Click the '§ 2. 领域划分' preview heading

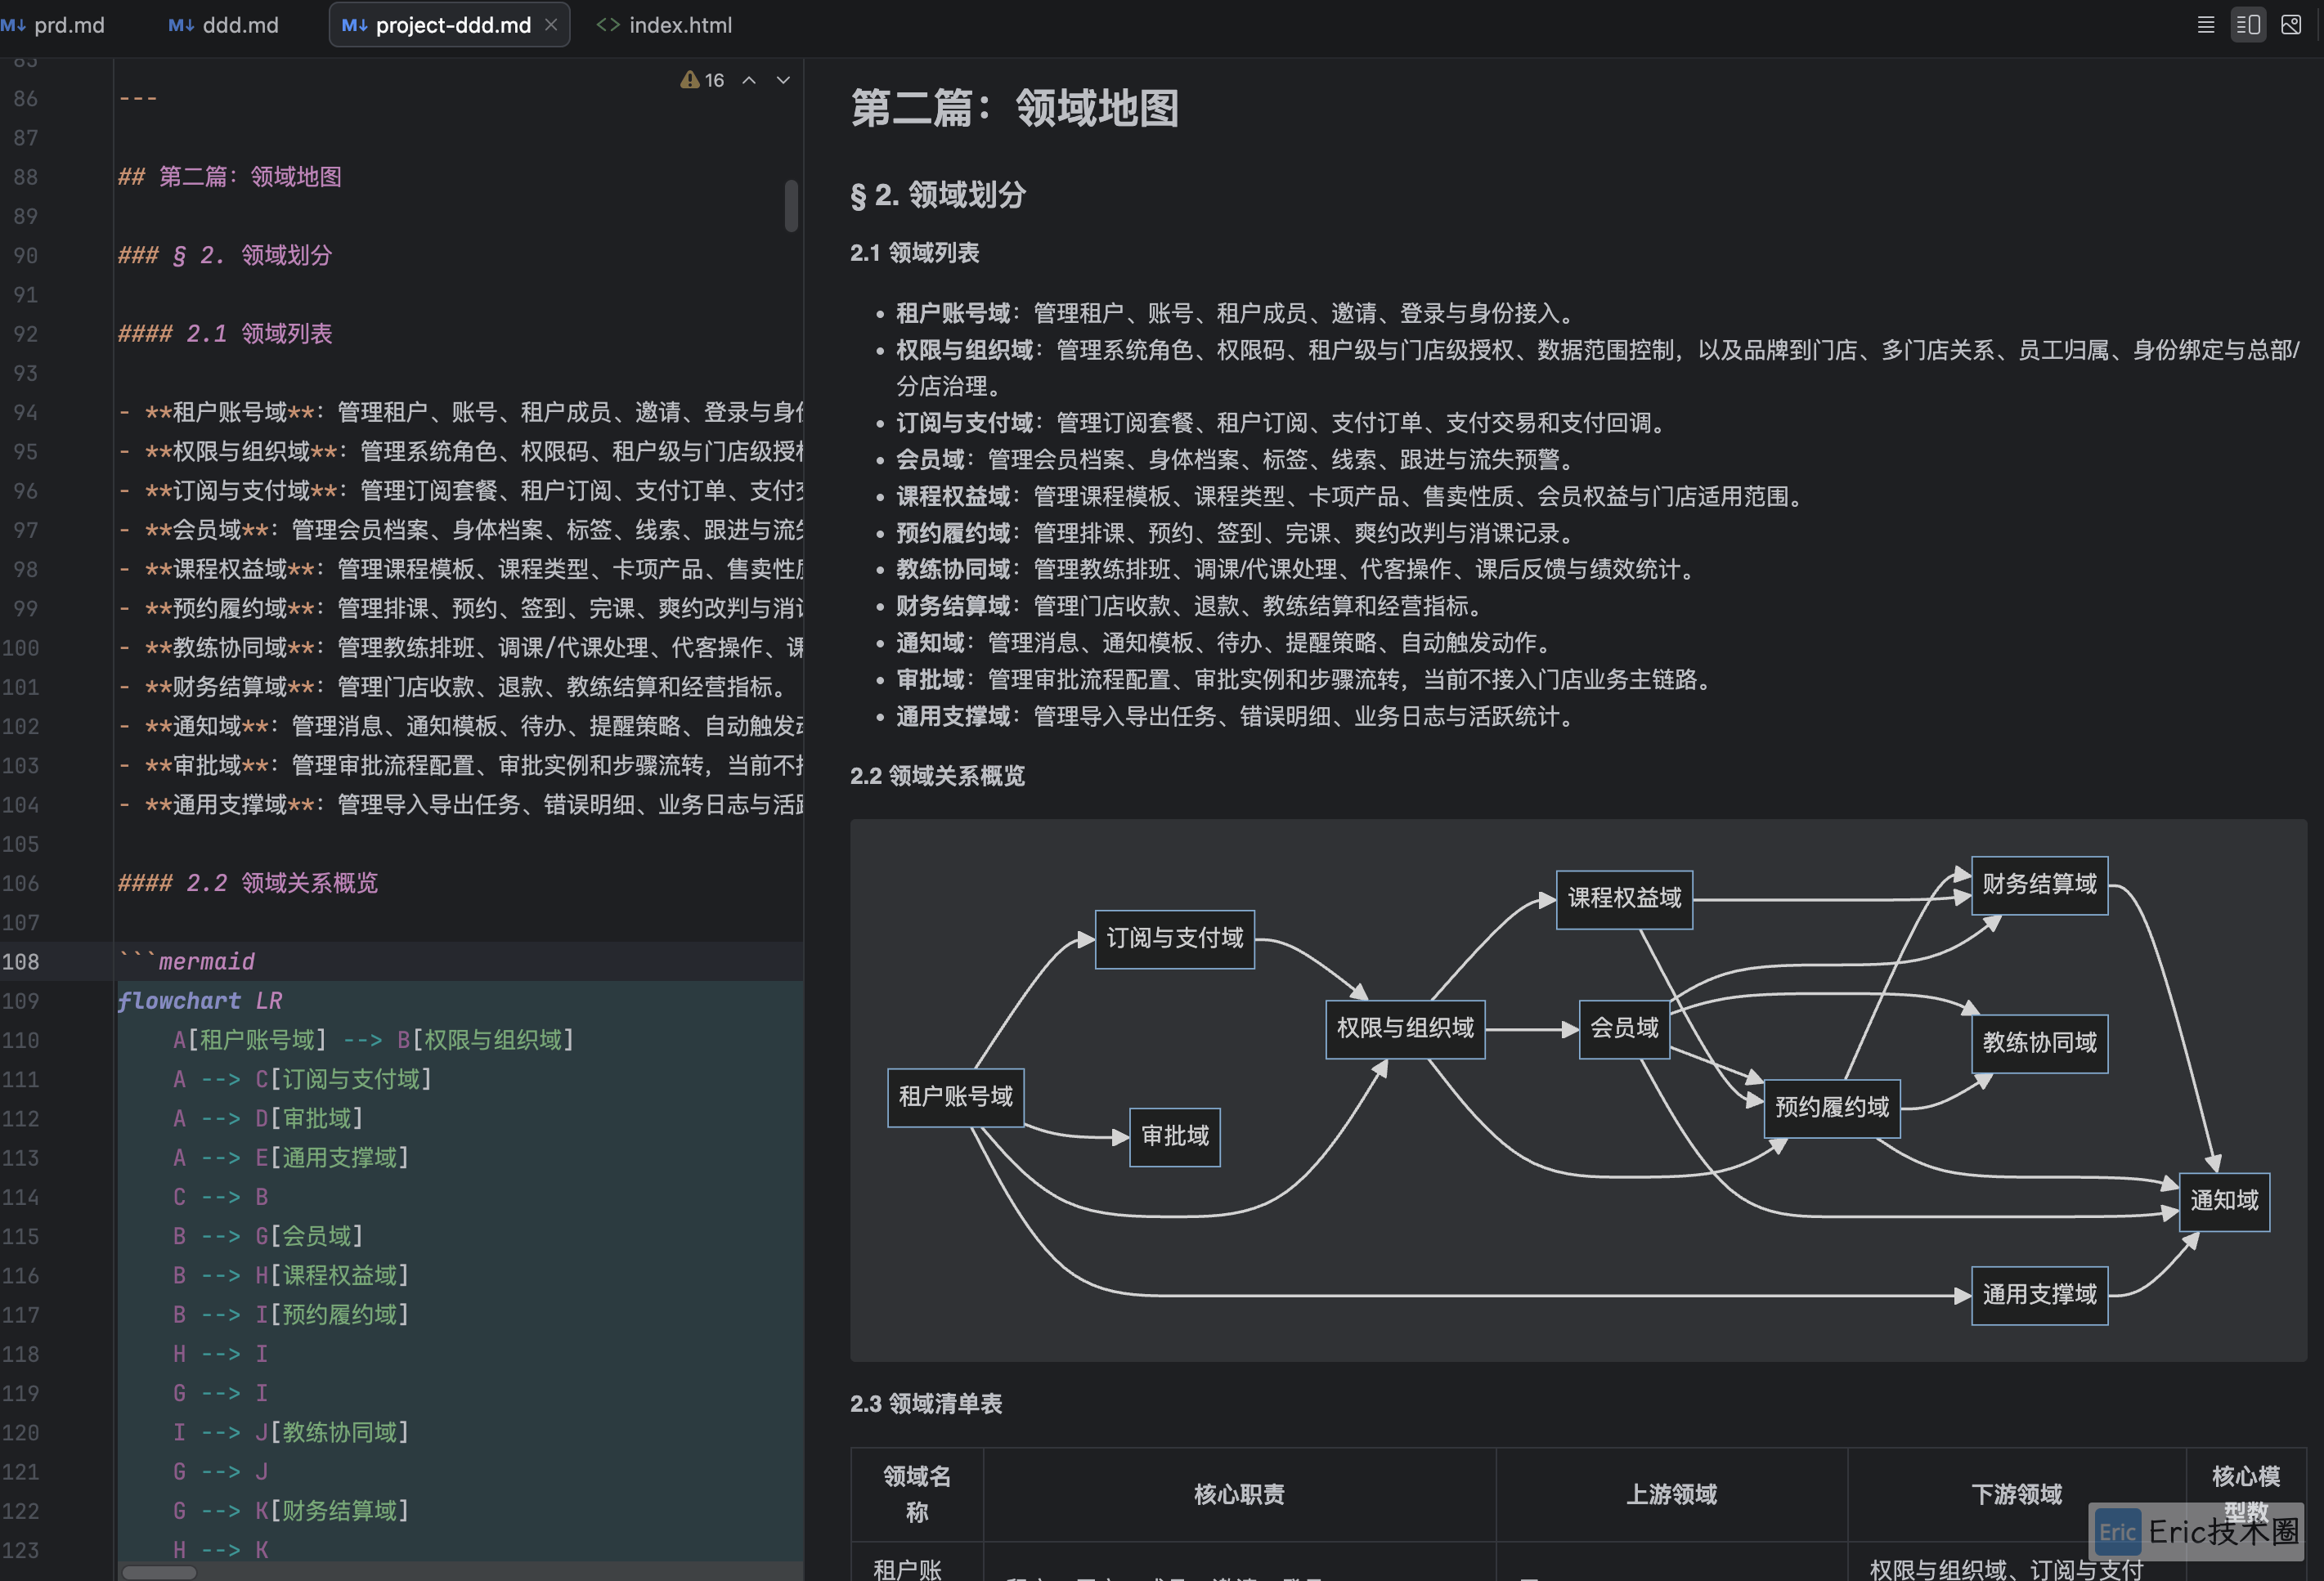click(x=938, y=194)
